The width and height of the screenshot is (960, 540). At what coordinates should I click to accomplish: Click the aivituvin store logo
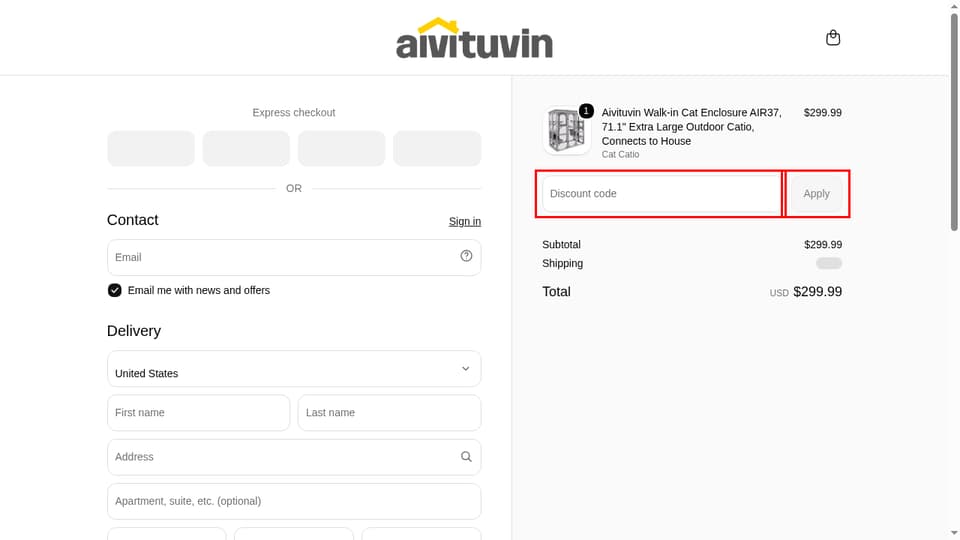tap(474, 38)
